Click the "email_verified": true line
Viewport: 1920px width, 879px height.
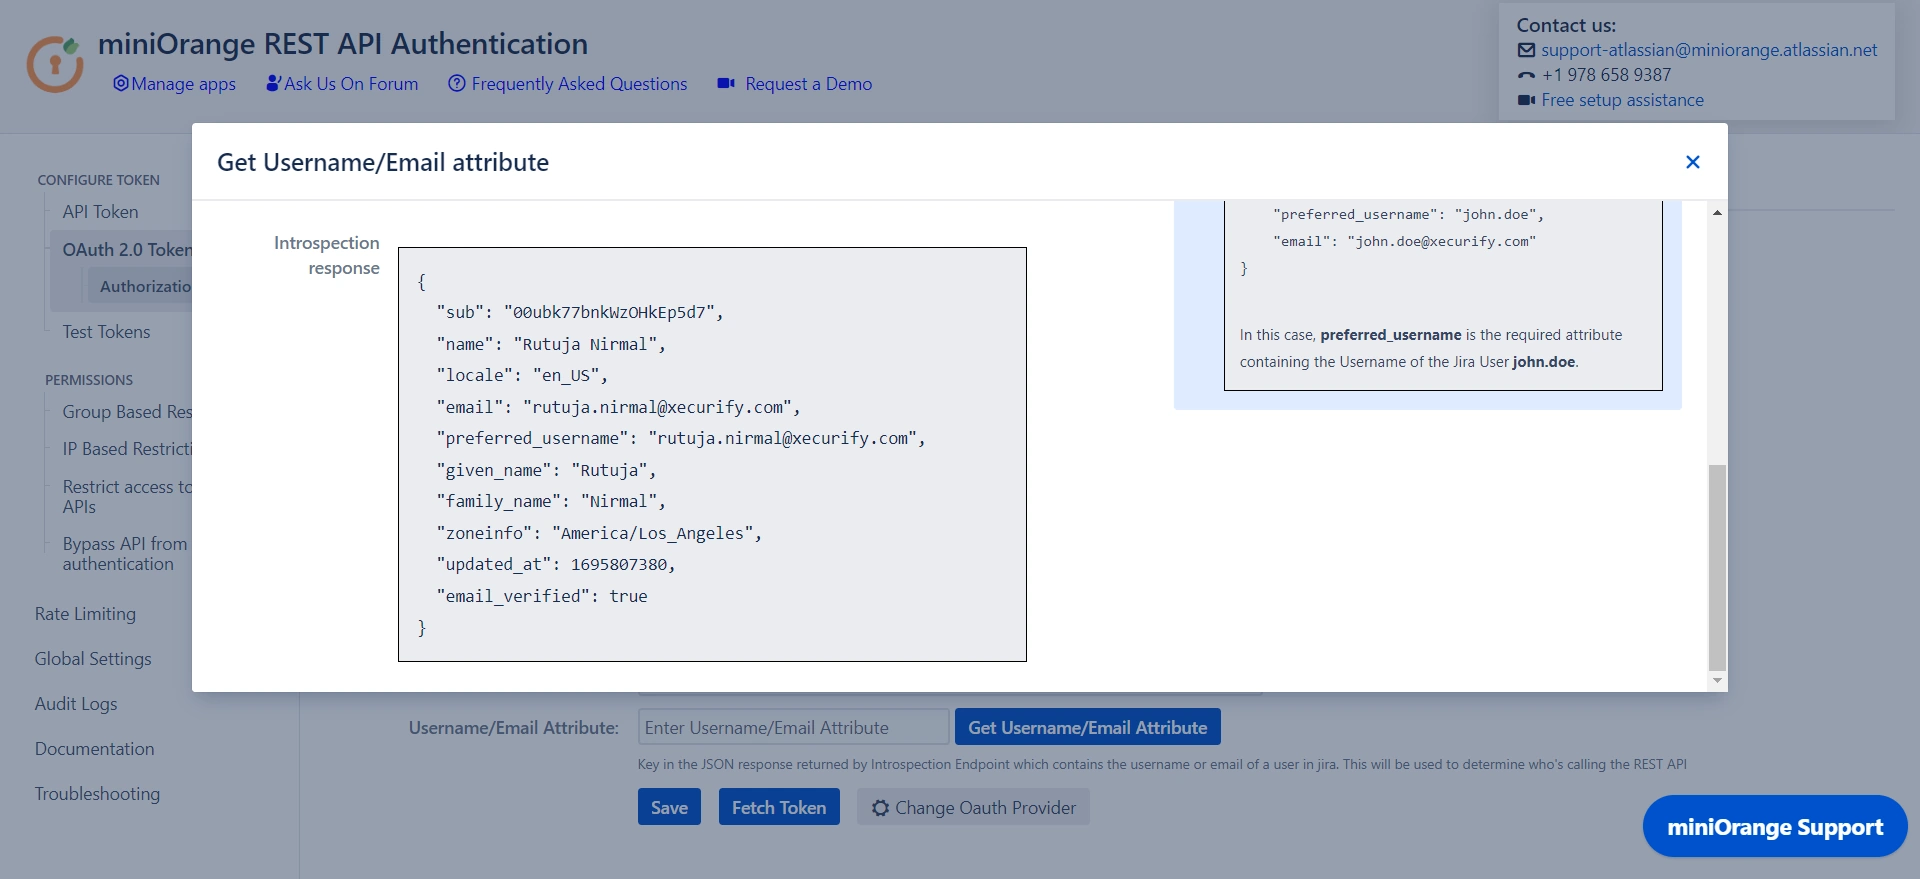point(542,596)
